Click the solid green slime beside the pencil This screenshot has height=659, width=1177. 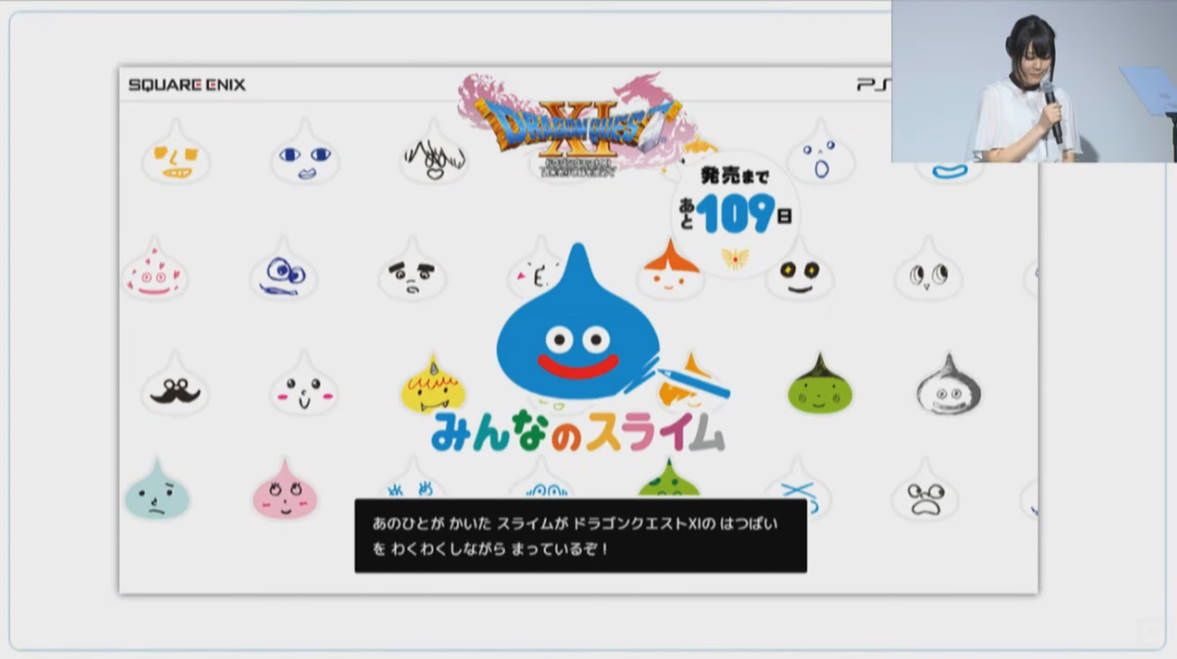click(x=819, y=387)
